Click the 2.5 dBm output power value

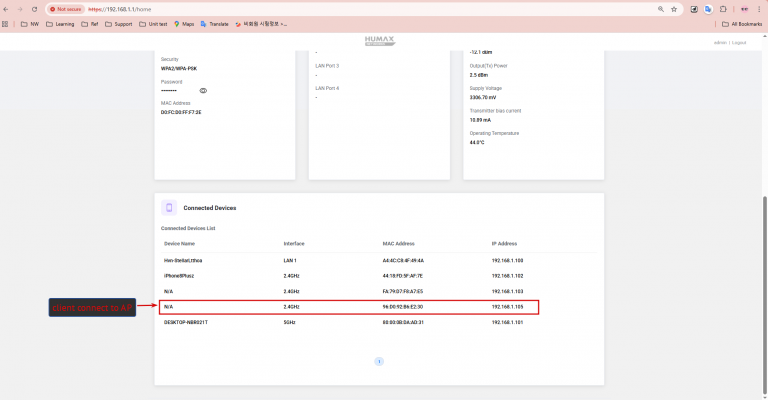[x=479, y=75]
